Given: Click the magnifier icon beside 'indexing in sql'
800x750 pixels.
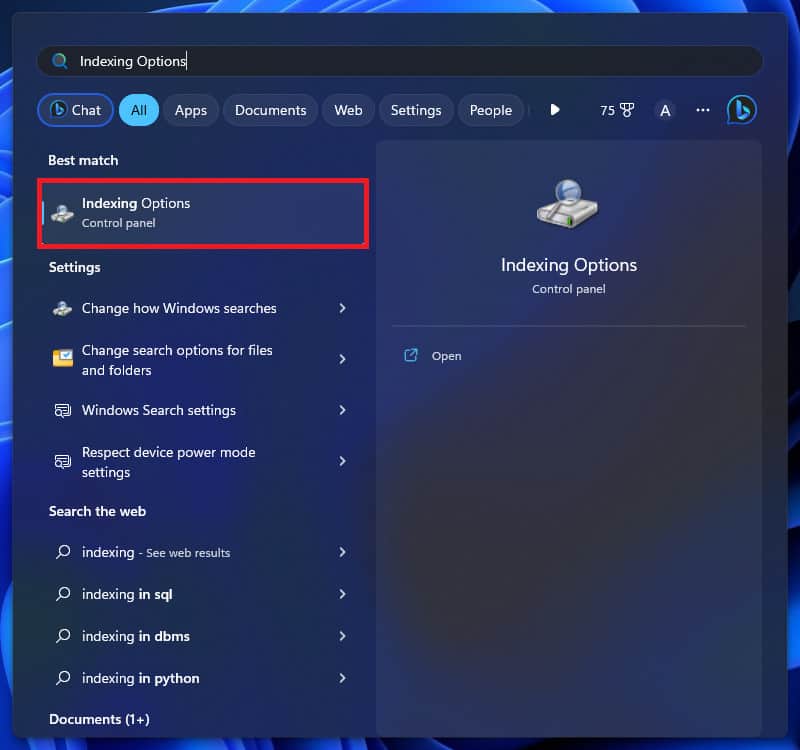Looking at the screenshot, I should coord(63,593).
